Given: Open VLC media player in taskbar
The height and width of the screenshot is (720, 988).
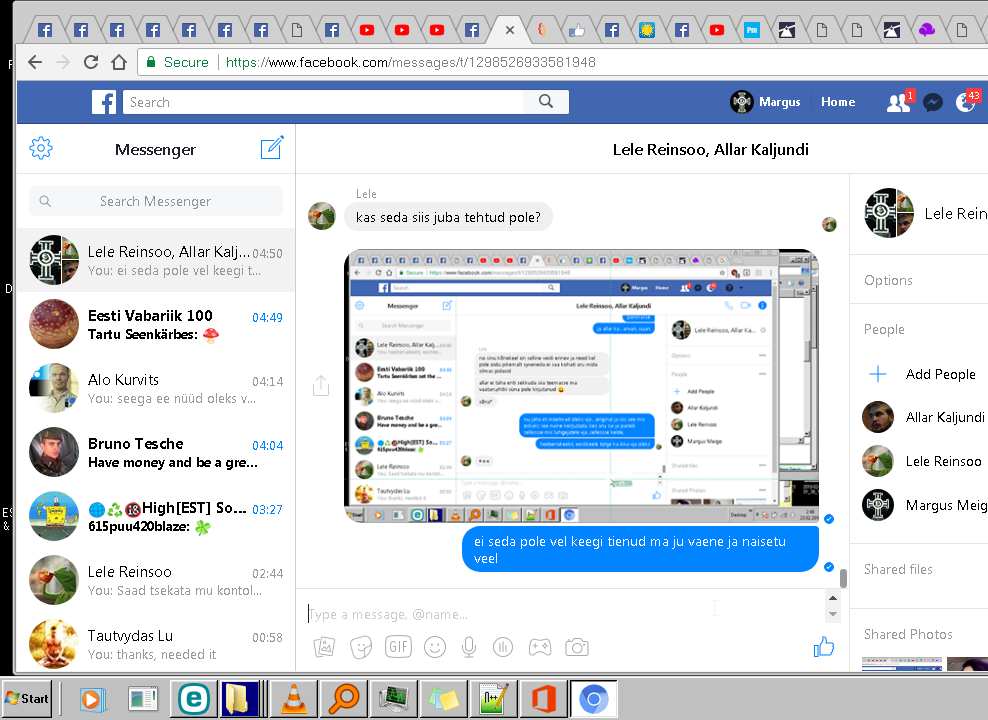Looking at the screenshot, I should 293,699.
